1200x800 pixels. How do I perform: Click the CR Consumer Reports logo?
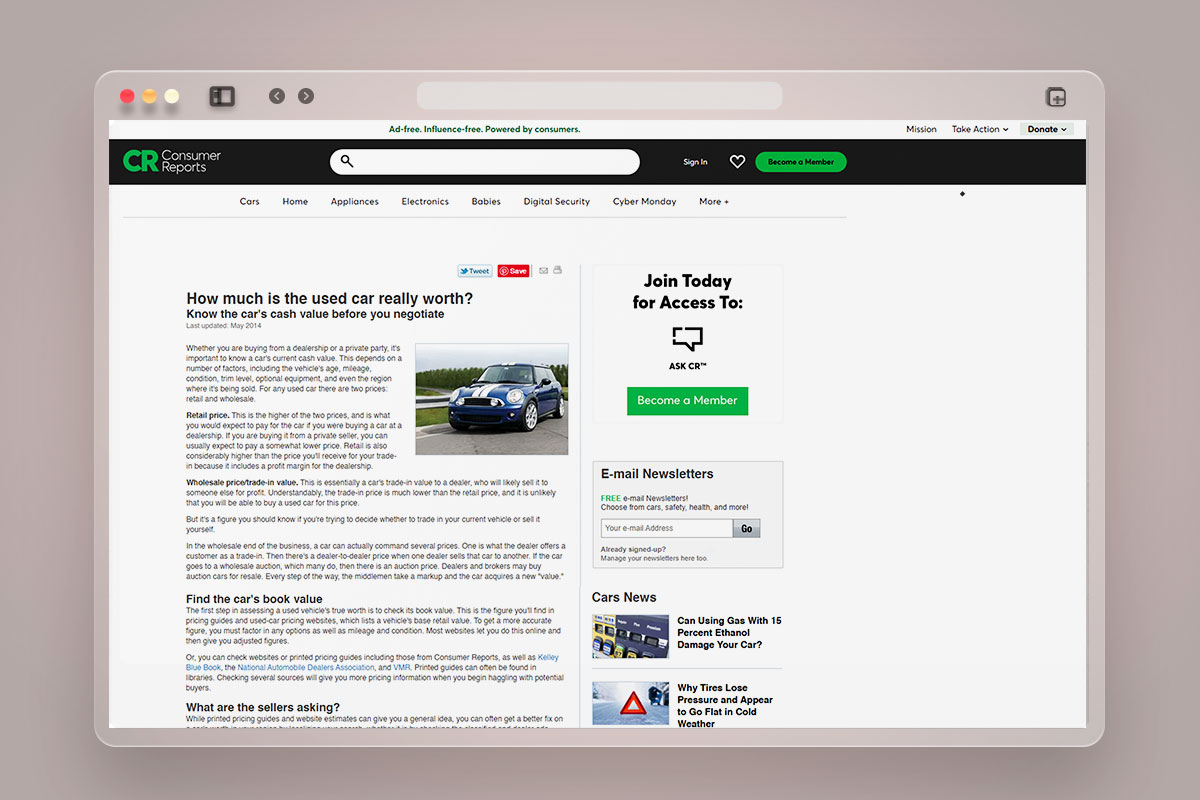click(172, 161)
